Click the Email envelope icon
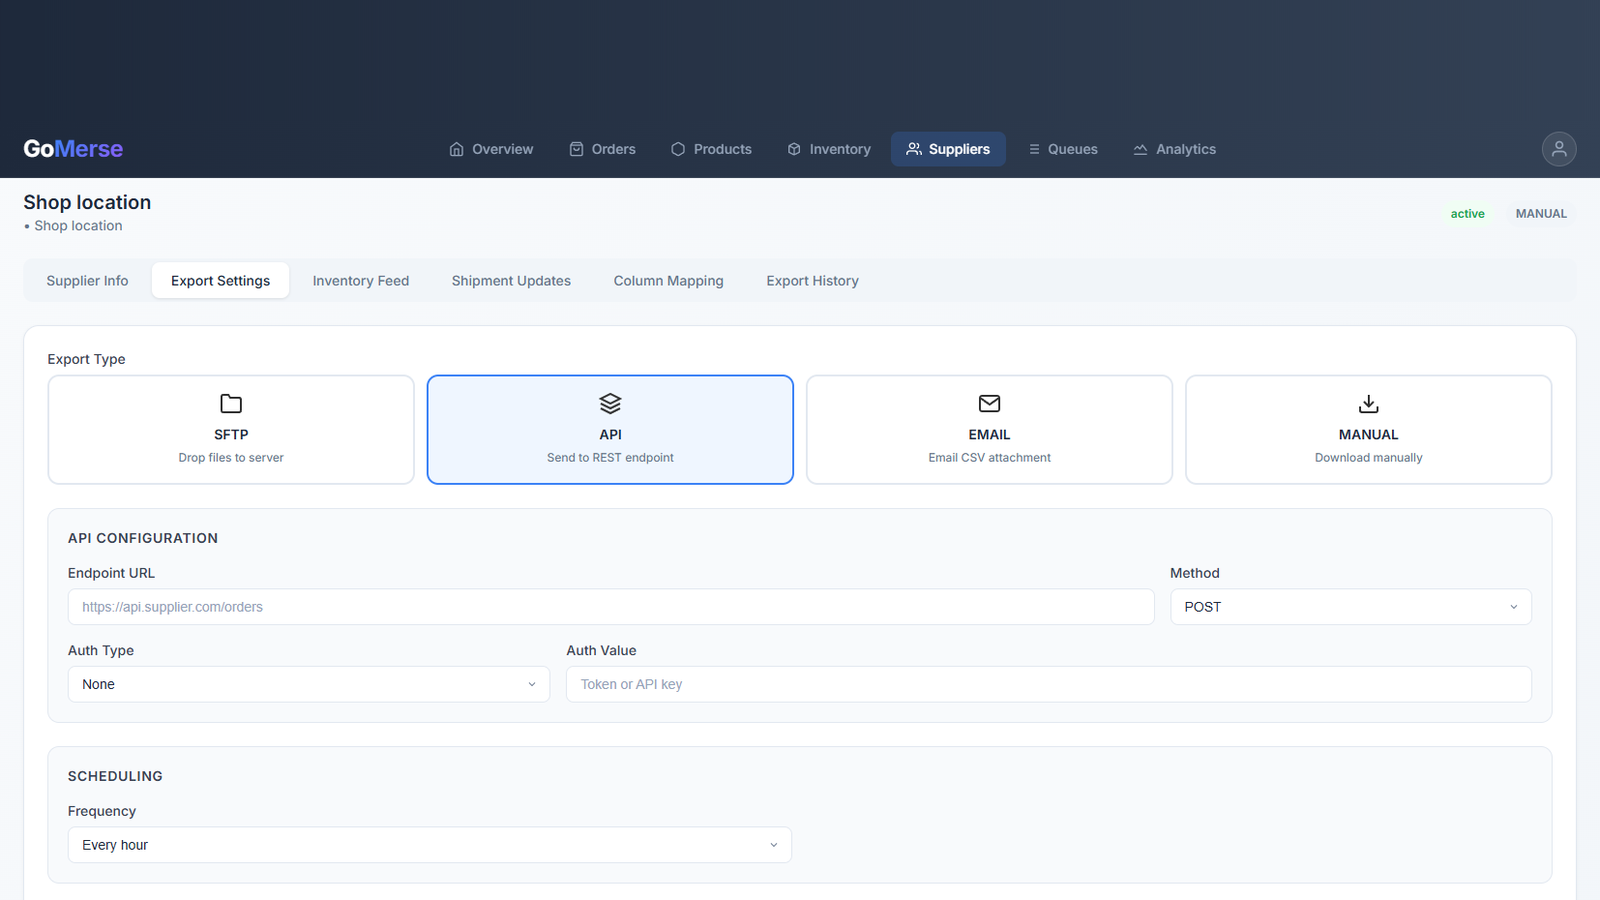 pyautogui.click(x=989, y=404)
